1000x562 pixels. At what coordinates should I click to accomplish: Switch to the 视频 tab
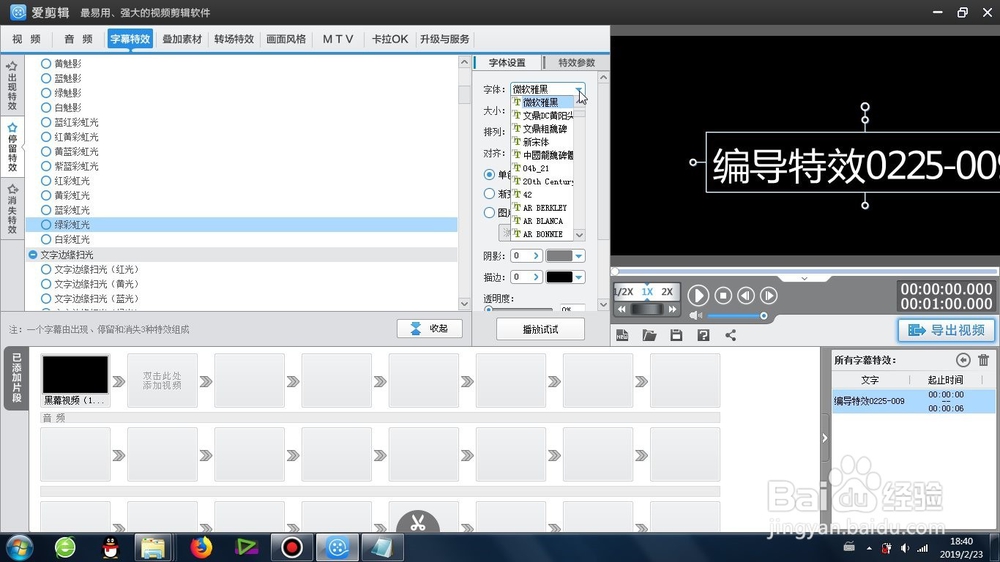pyautogui.click(x=26, y=39)
